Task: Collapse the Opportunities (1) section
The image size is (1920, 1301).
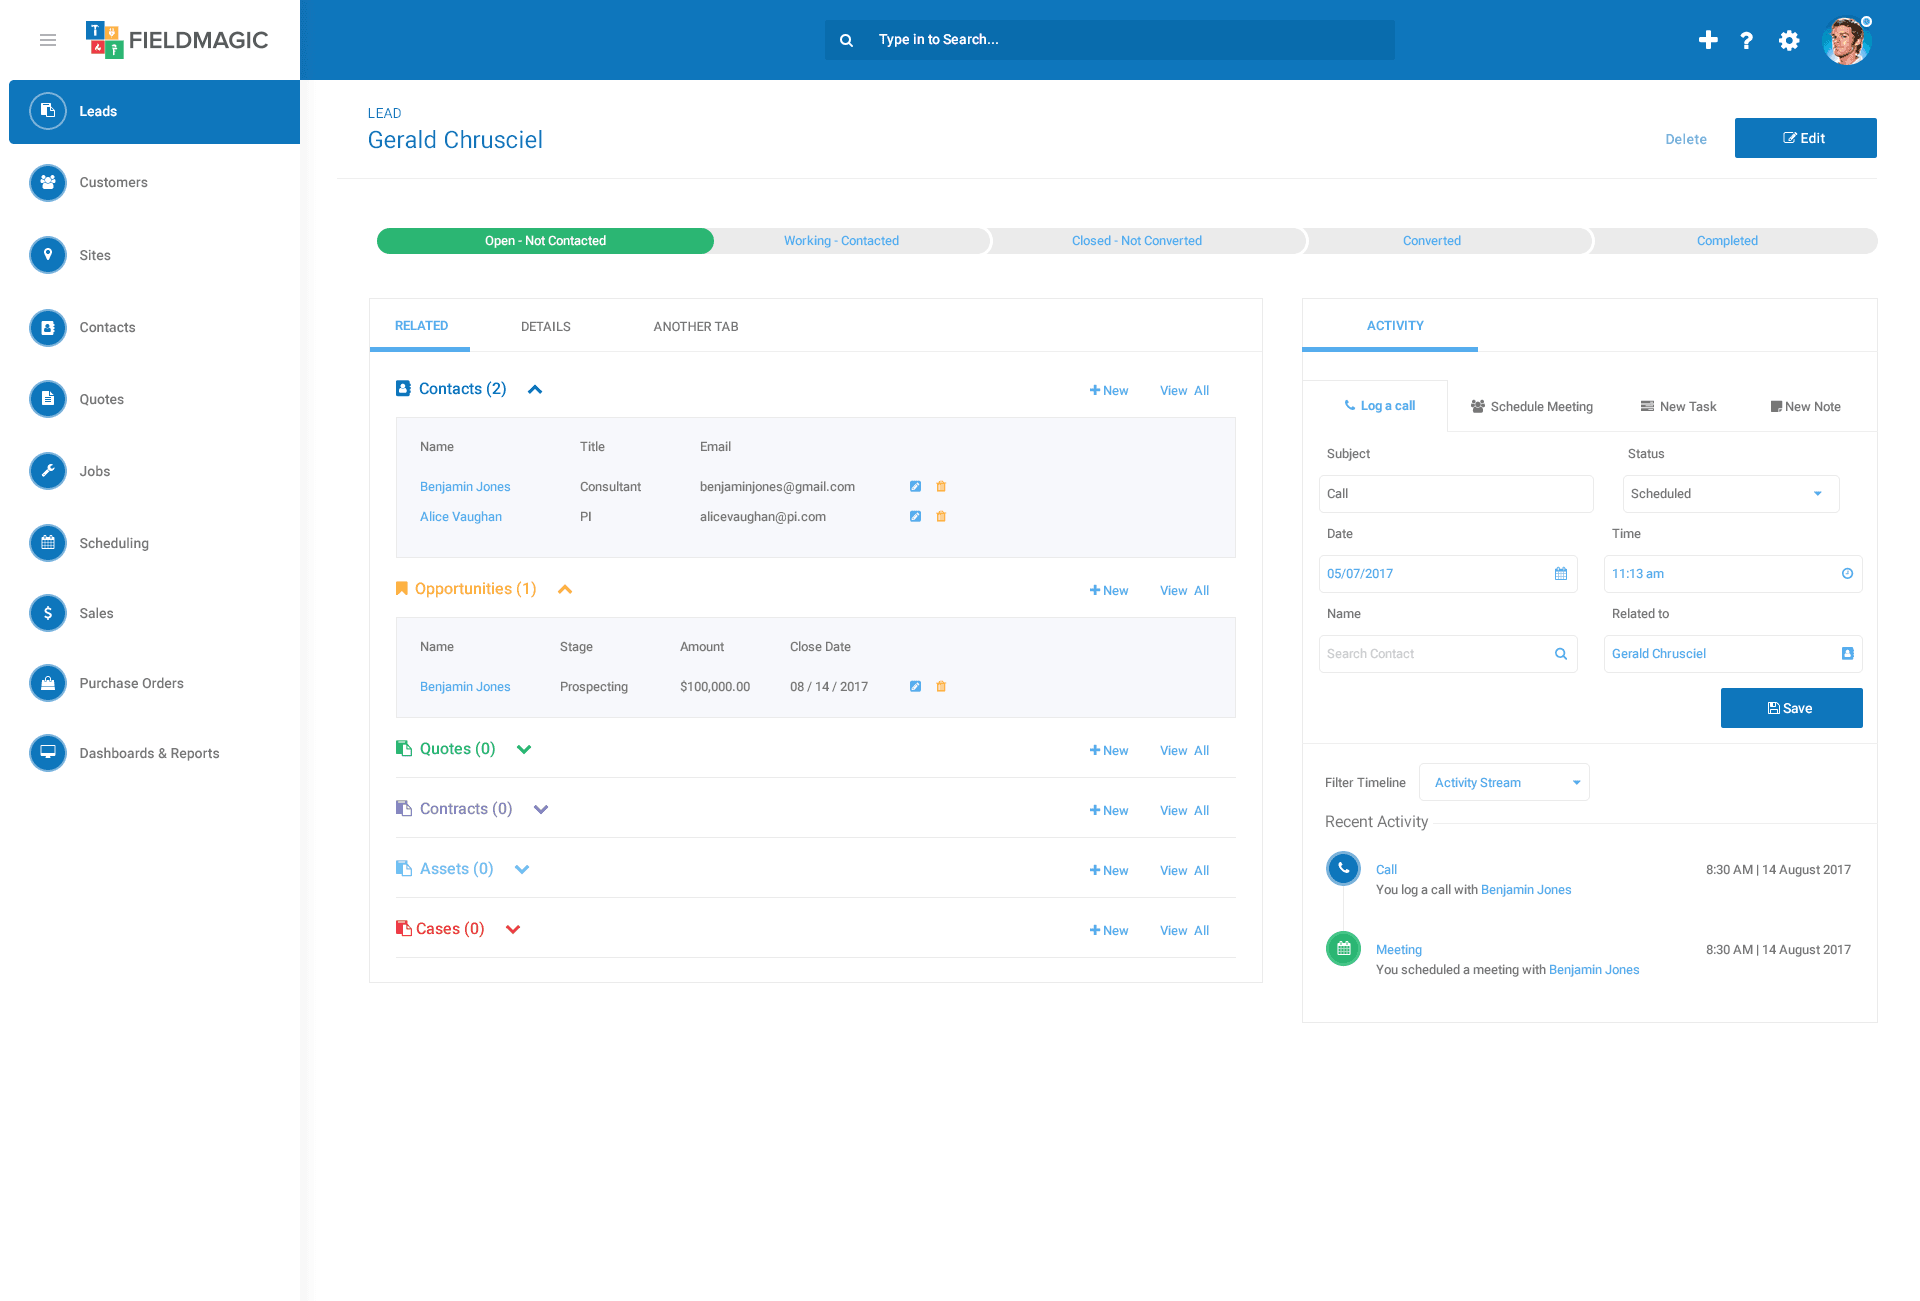Action: point(565,590)
